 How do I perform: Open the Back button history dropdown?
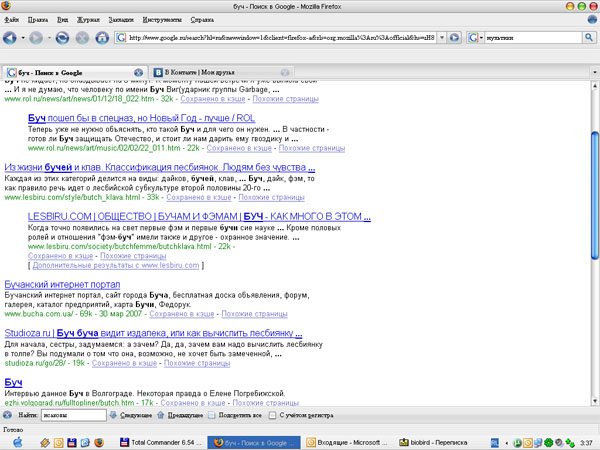[24, 38]
